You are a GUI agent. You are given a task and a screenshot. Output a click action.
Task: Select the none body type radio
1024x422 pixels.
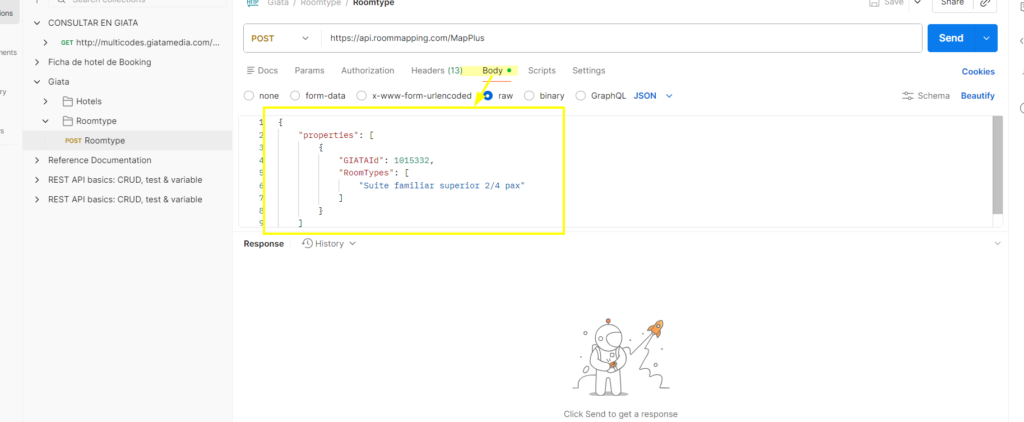coord(249,96)
